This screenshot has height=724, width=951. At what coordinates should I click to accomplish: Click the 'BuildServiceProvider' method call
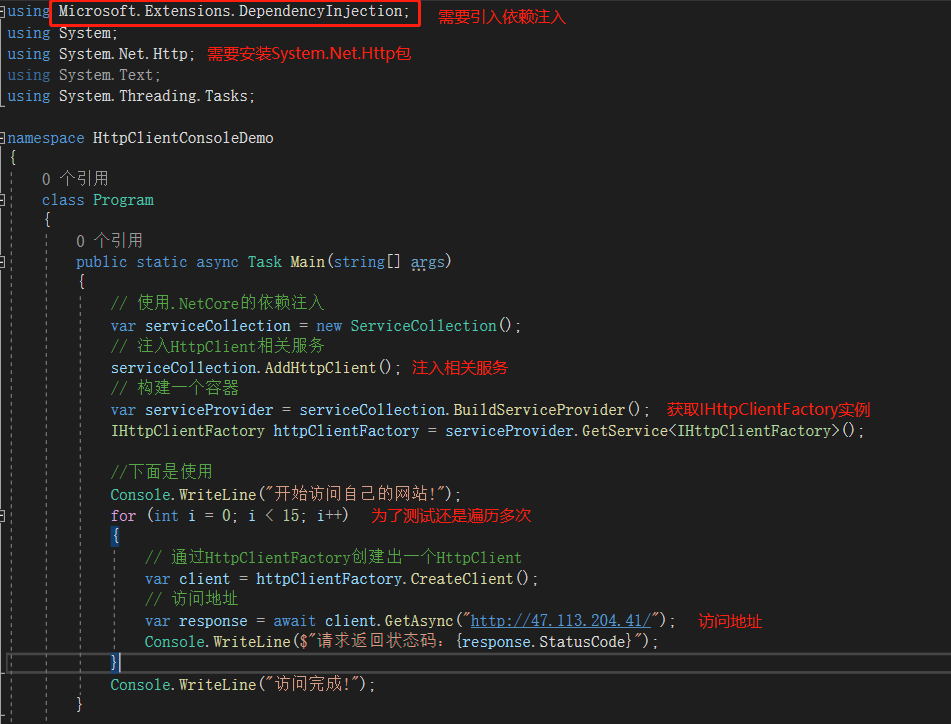coord(539,410)
